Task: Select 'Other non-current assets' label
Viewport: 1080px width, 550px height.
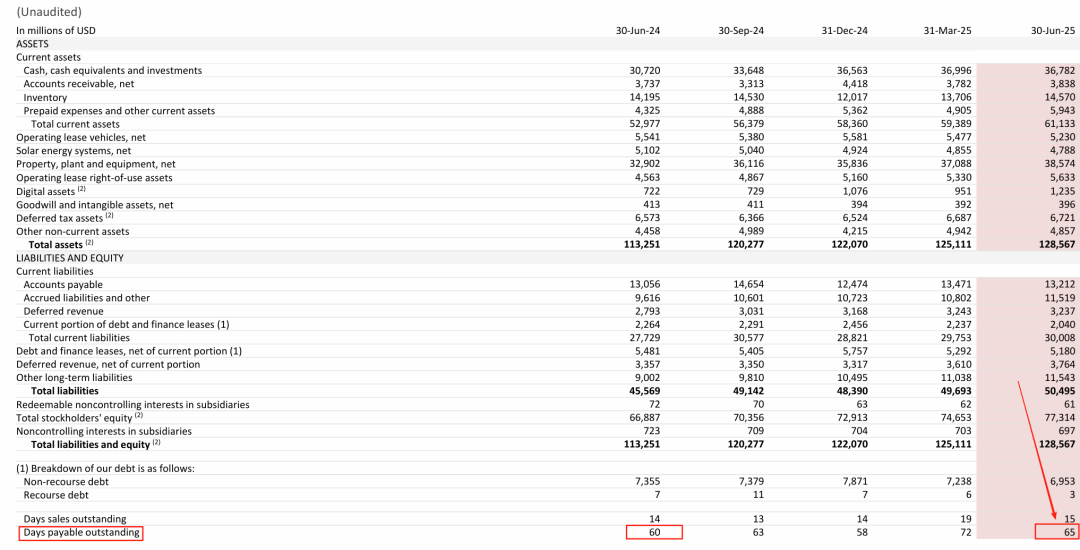Action: pos(72,231)
